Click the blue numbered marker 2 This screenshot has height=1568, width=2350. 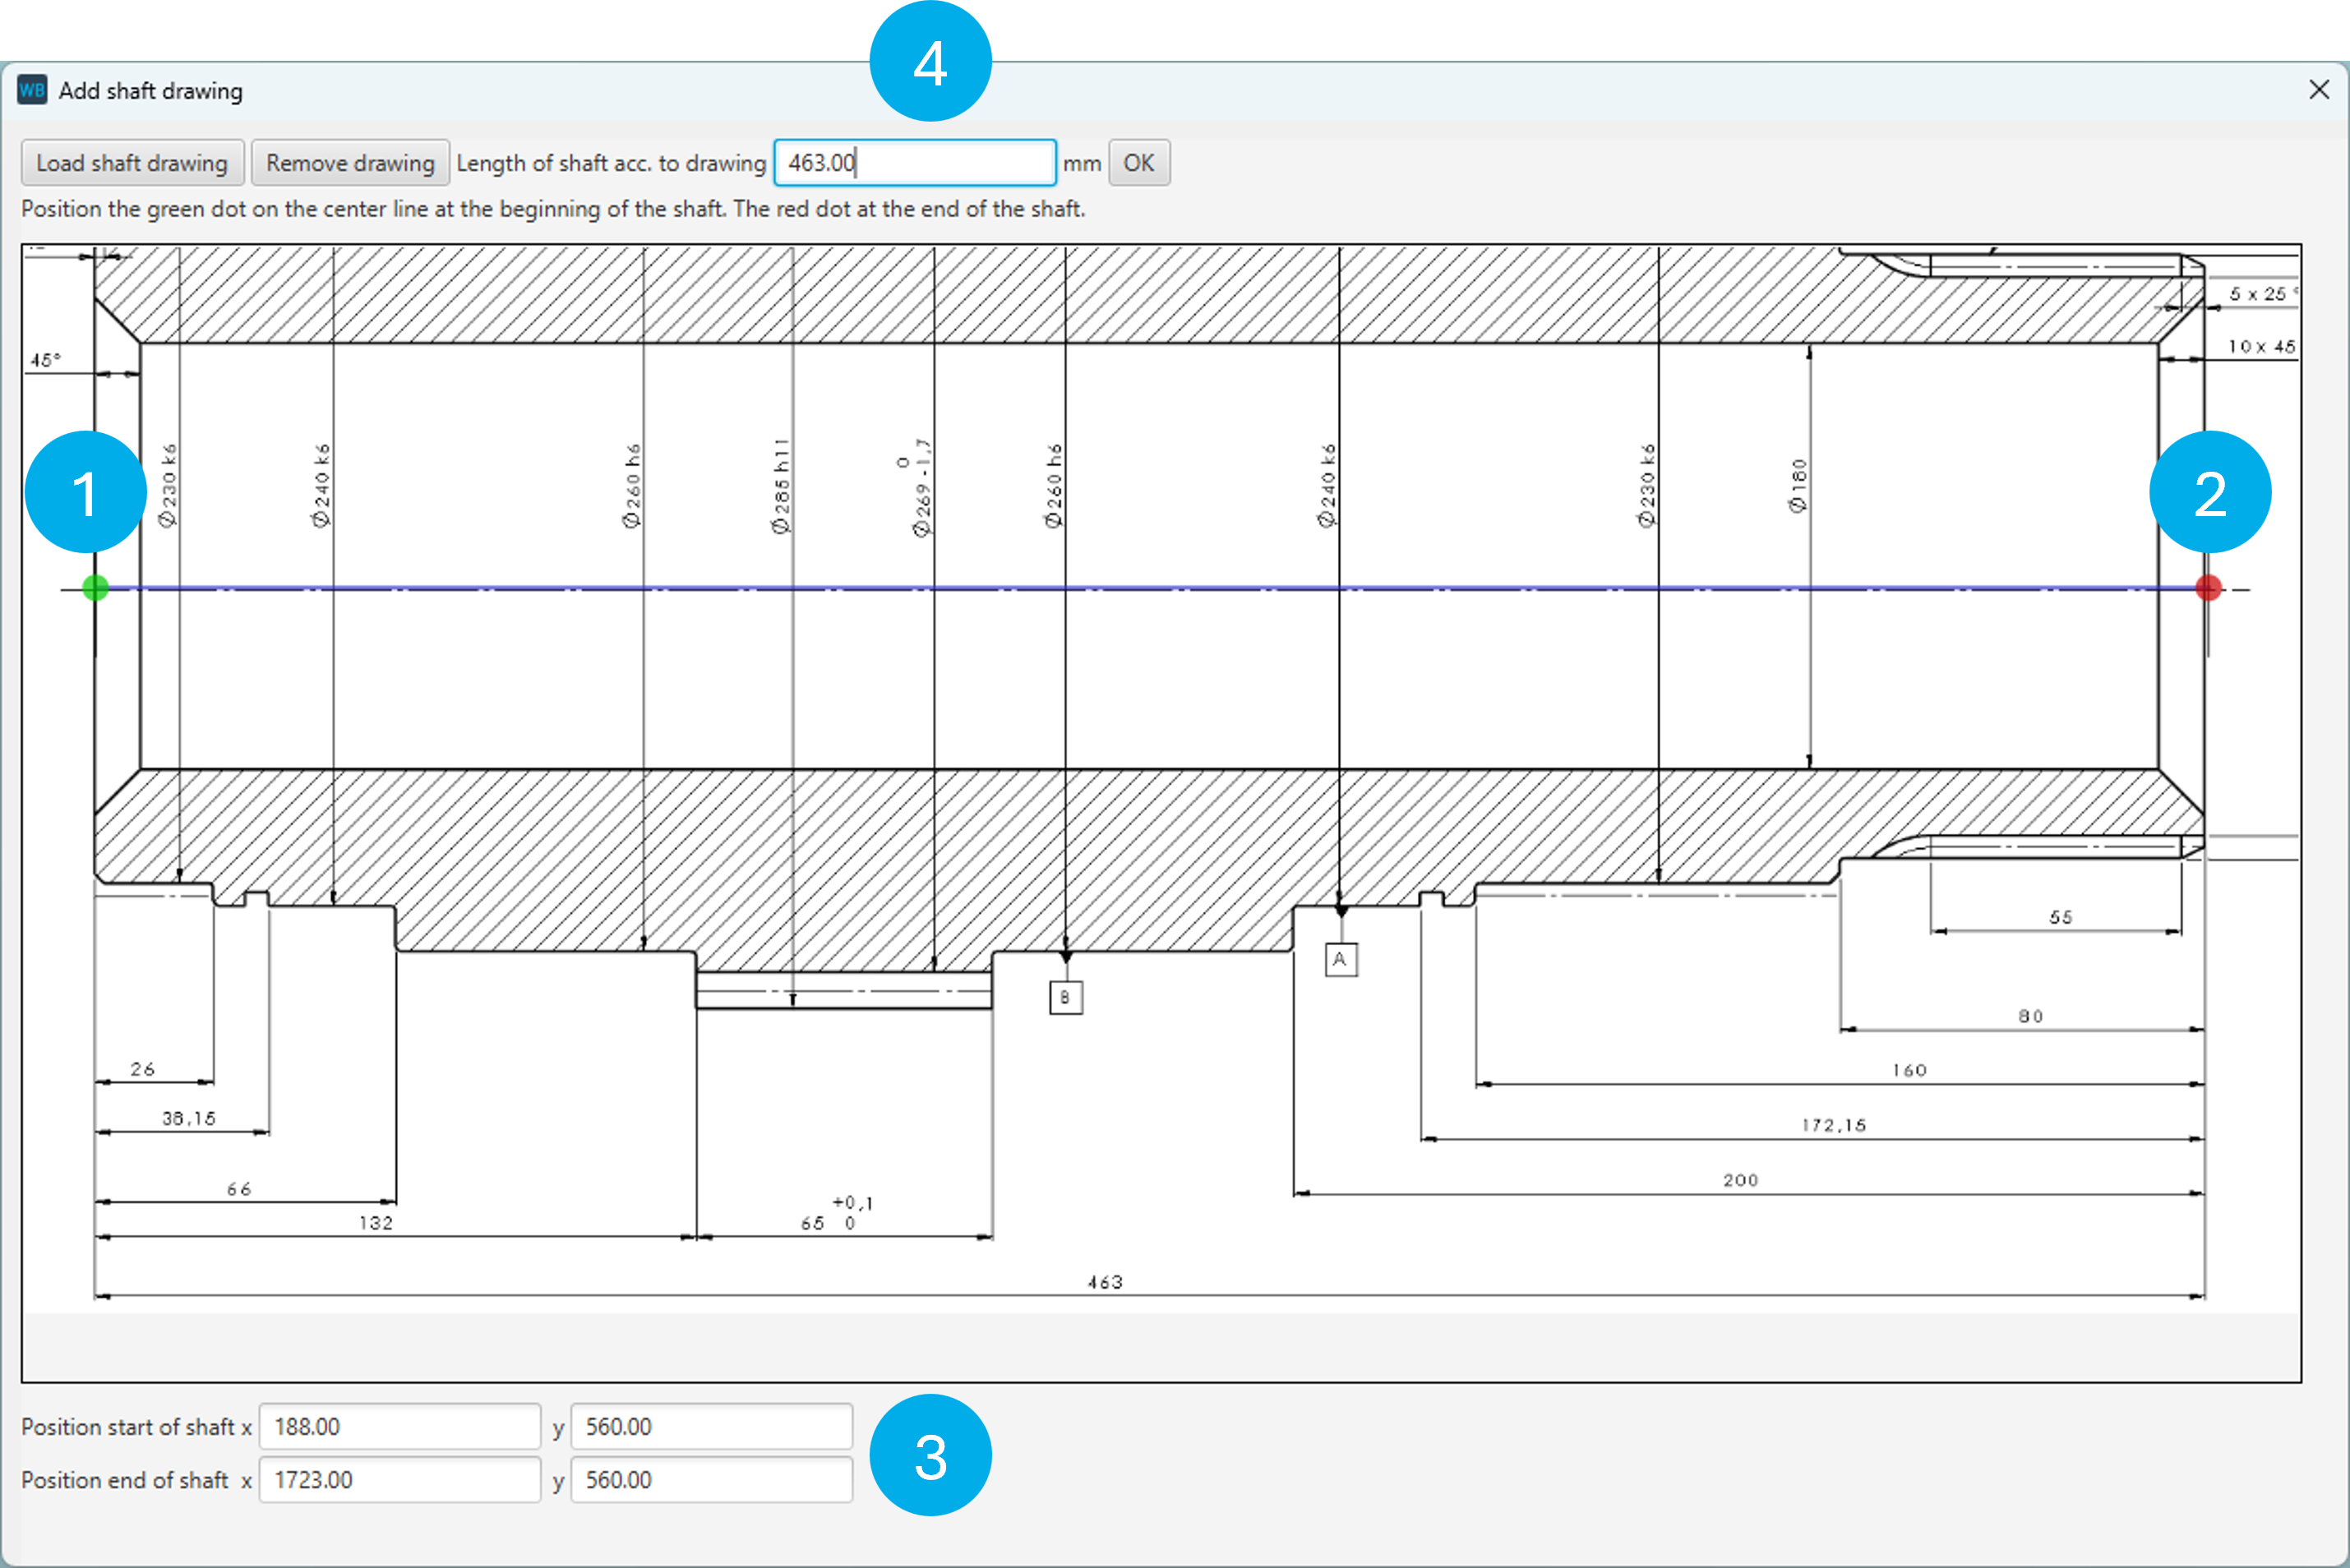2210,492
